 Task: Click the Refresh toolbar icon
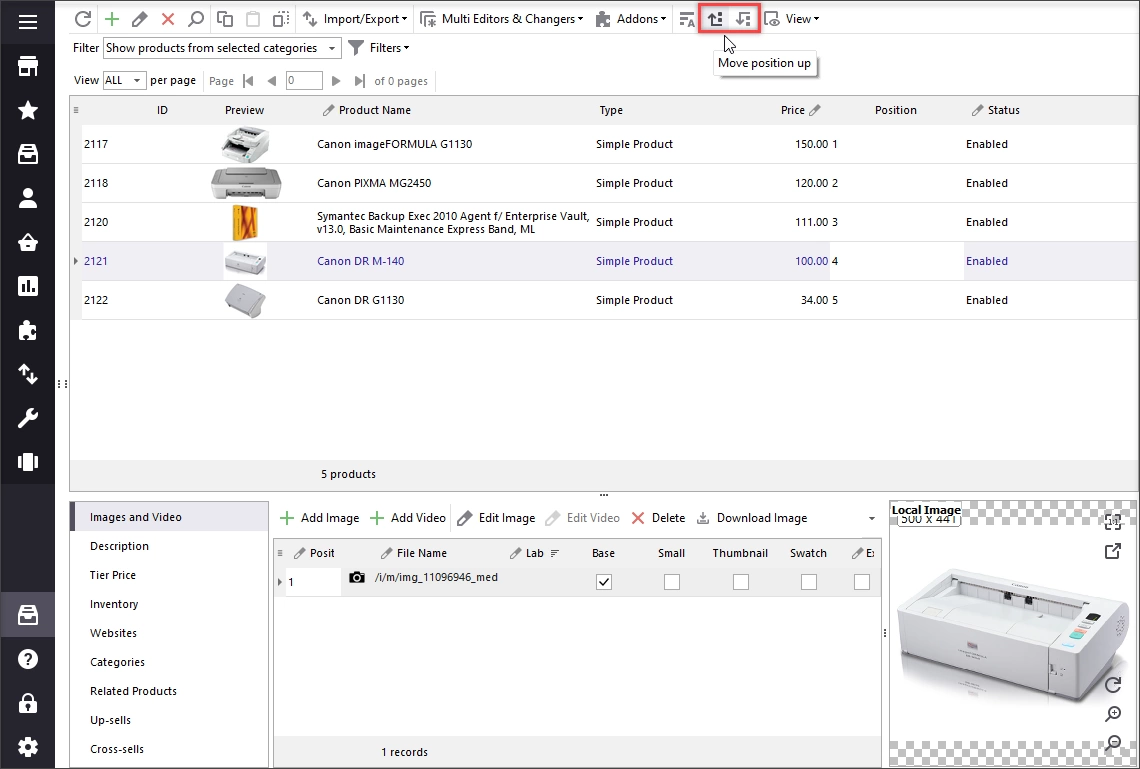click(83, 19)
